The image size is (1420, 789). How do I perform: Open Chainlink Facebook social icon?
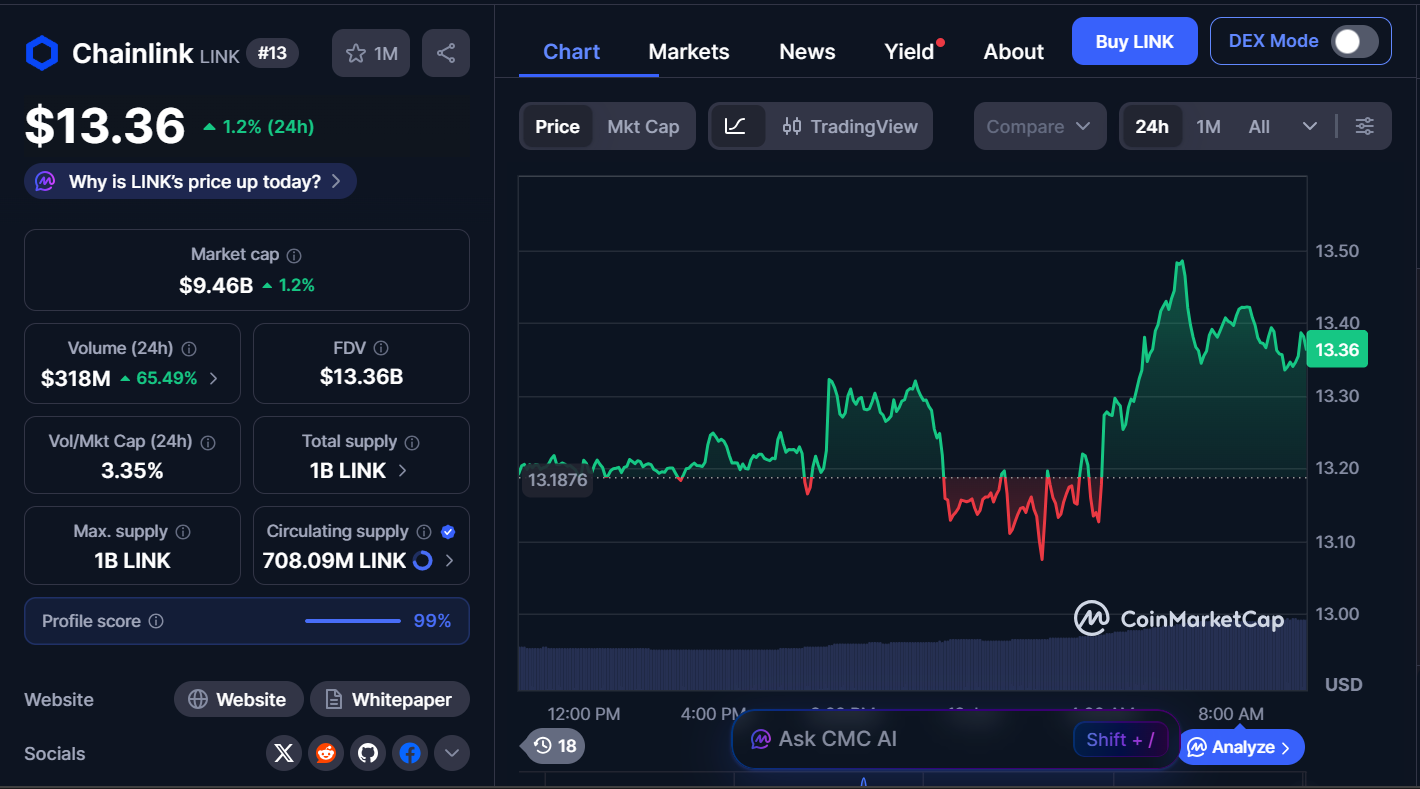coord(410,753)
